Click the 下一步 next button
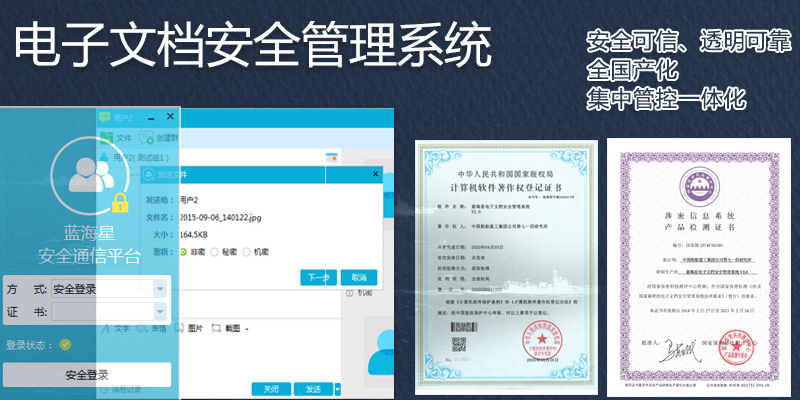This screenshot has height=400, width=800. pyautogui.click(x=318, y=277)
